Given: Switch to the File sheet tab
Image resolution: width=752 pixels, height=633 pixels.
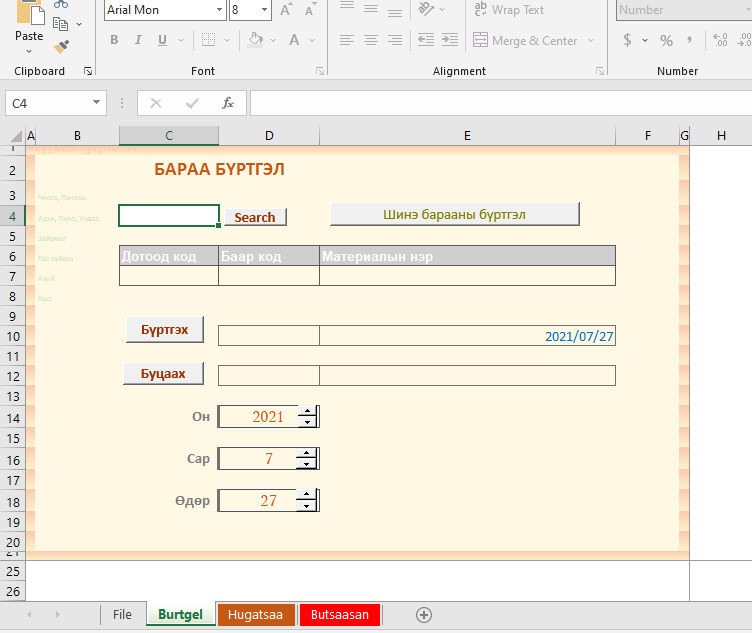Looking at the screenshot, I should [122, 614].
